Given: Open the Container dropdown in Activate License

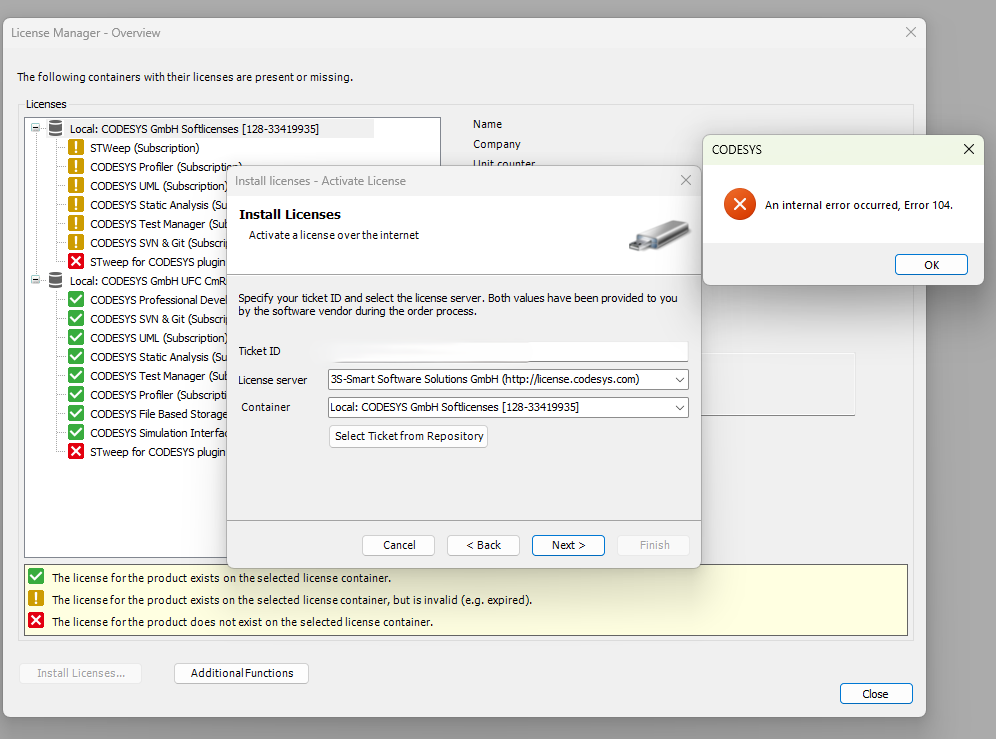Looking at the screenshot, I should point(680,407).
